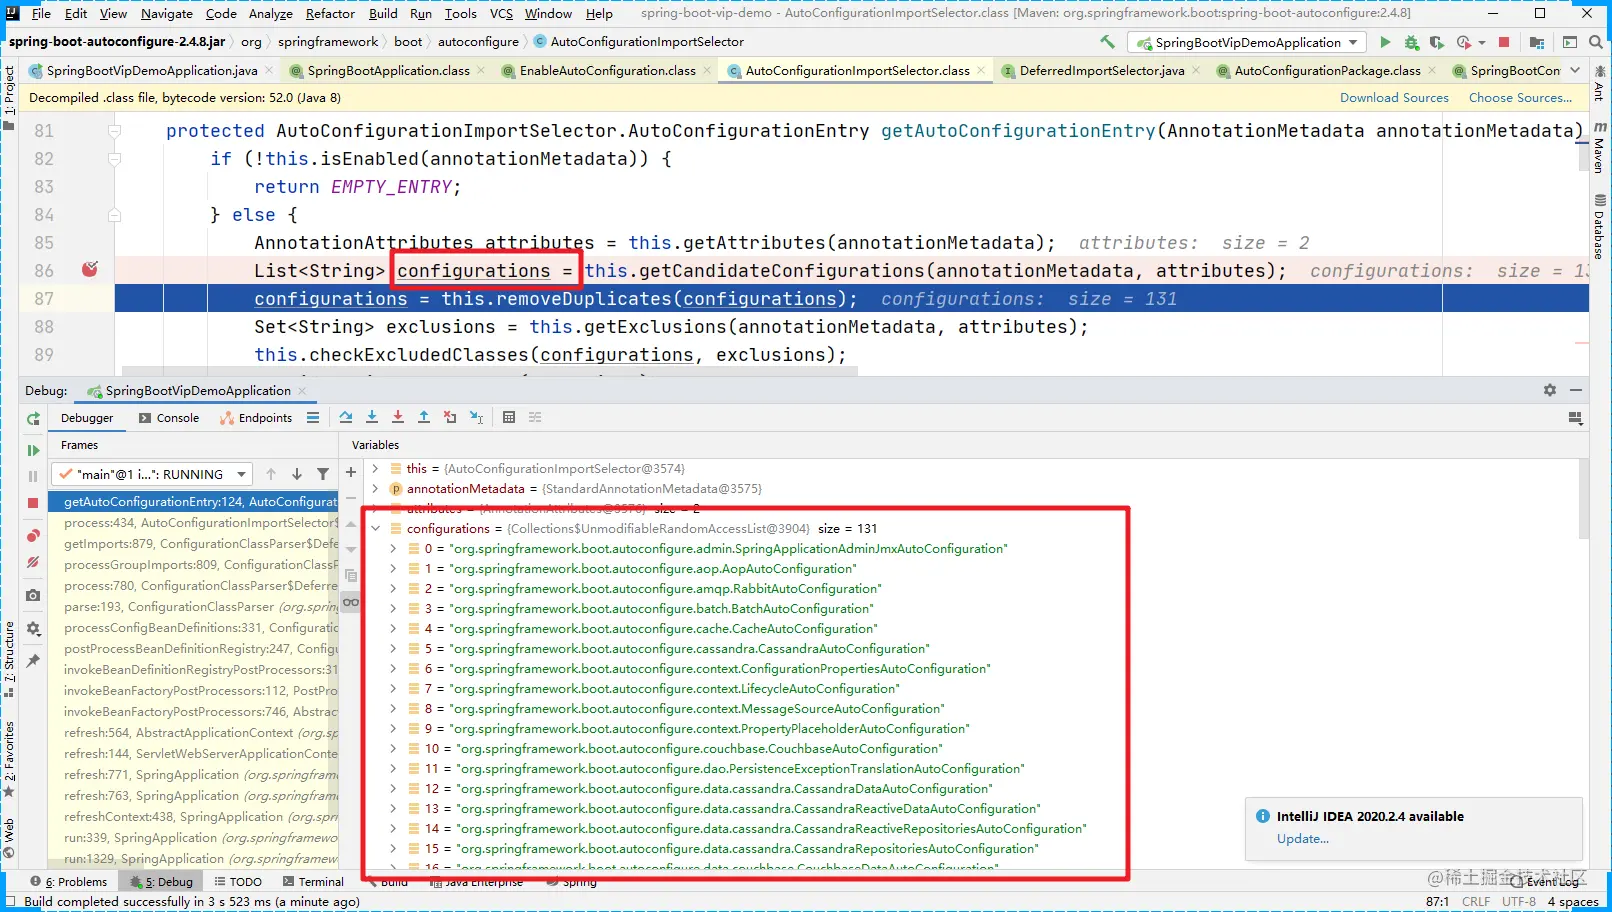Switch to EnableAutoConfiguration.class editor tab

pos(607,70)
